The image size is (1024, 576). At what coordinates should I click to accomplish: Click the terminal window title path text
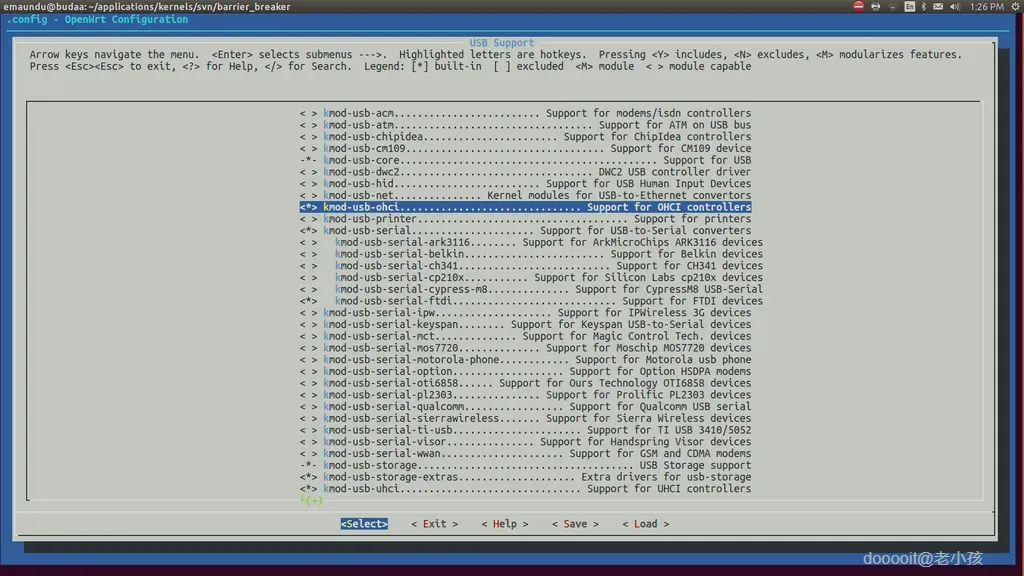(147, 7)
